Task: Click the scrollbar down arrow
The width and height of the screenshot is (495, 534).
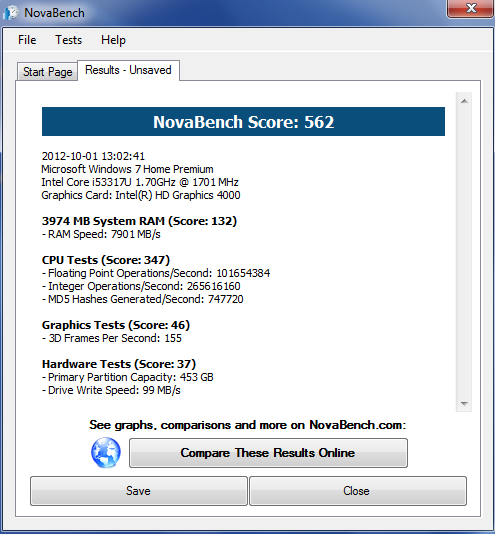Action: point(464,404)
